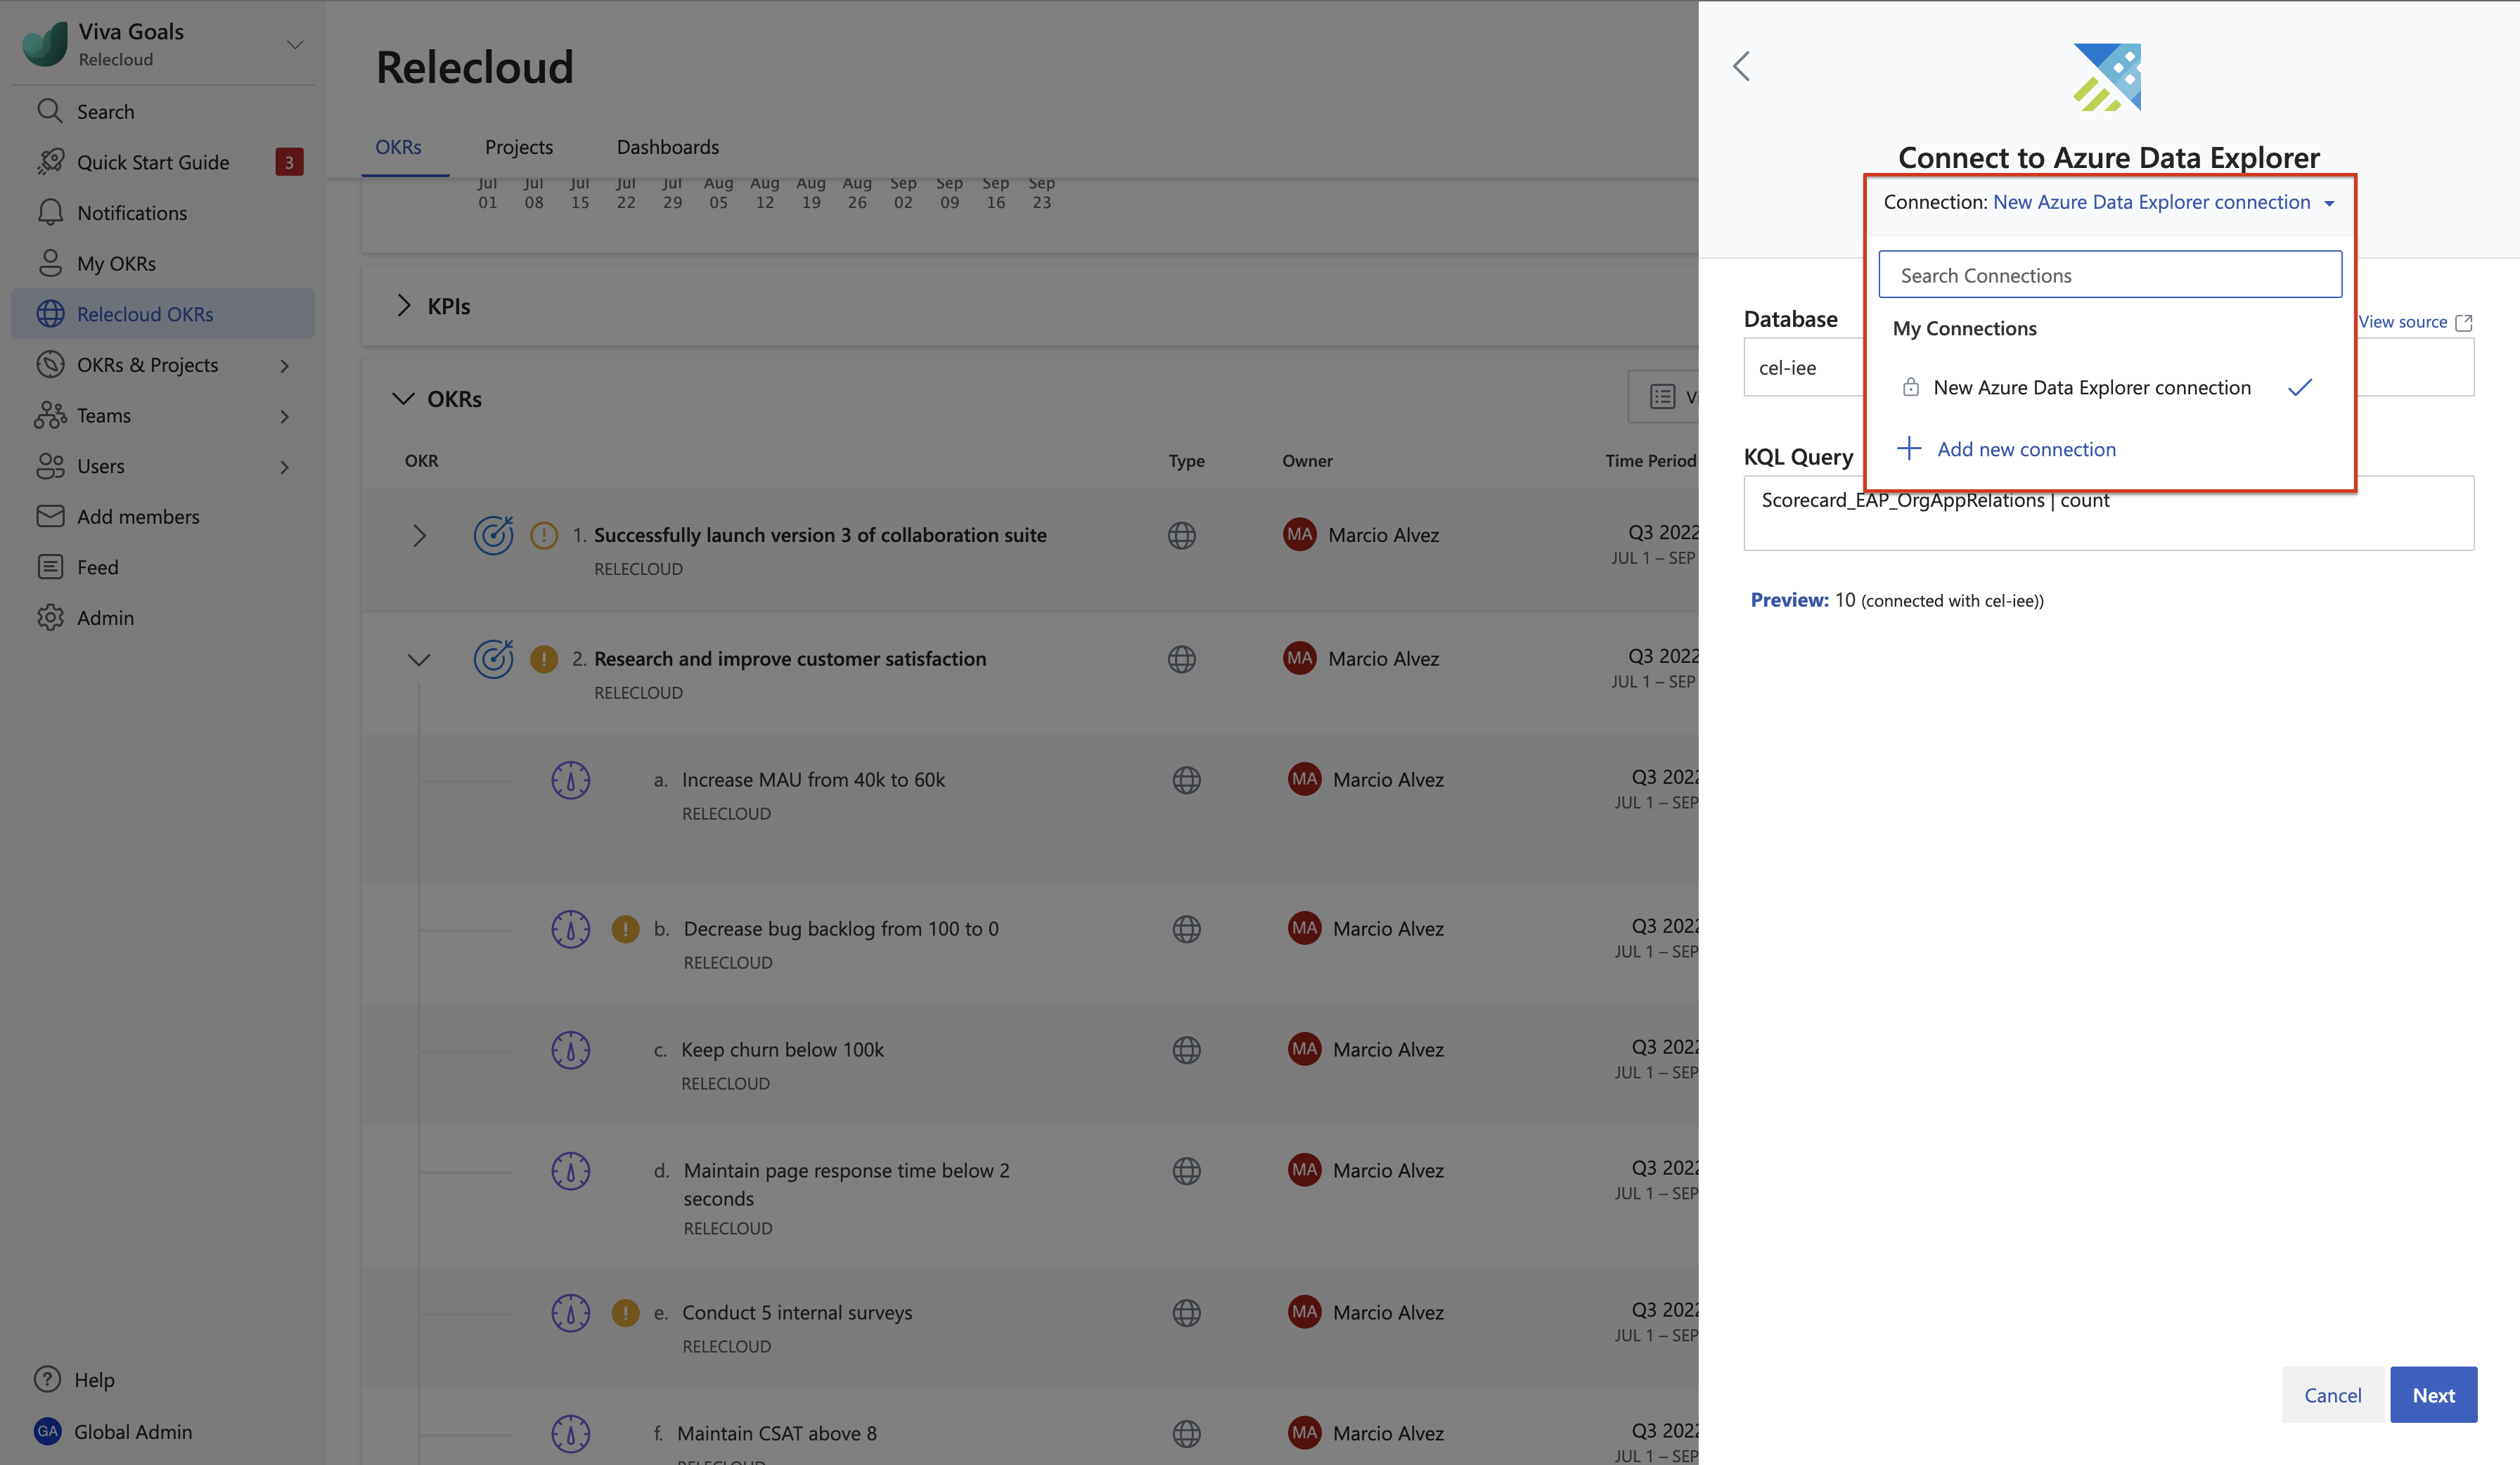The width and height of the screenshot is (2520, 1465).
Task: Expand the KPIs section
Action: click(x=403, y=305)
